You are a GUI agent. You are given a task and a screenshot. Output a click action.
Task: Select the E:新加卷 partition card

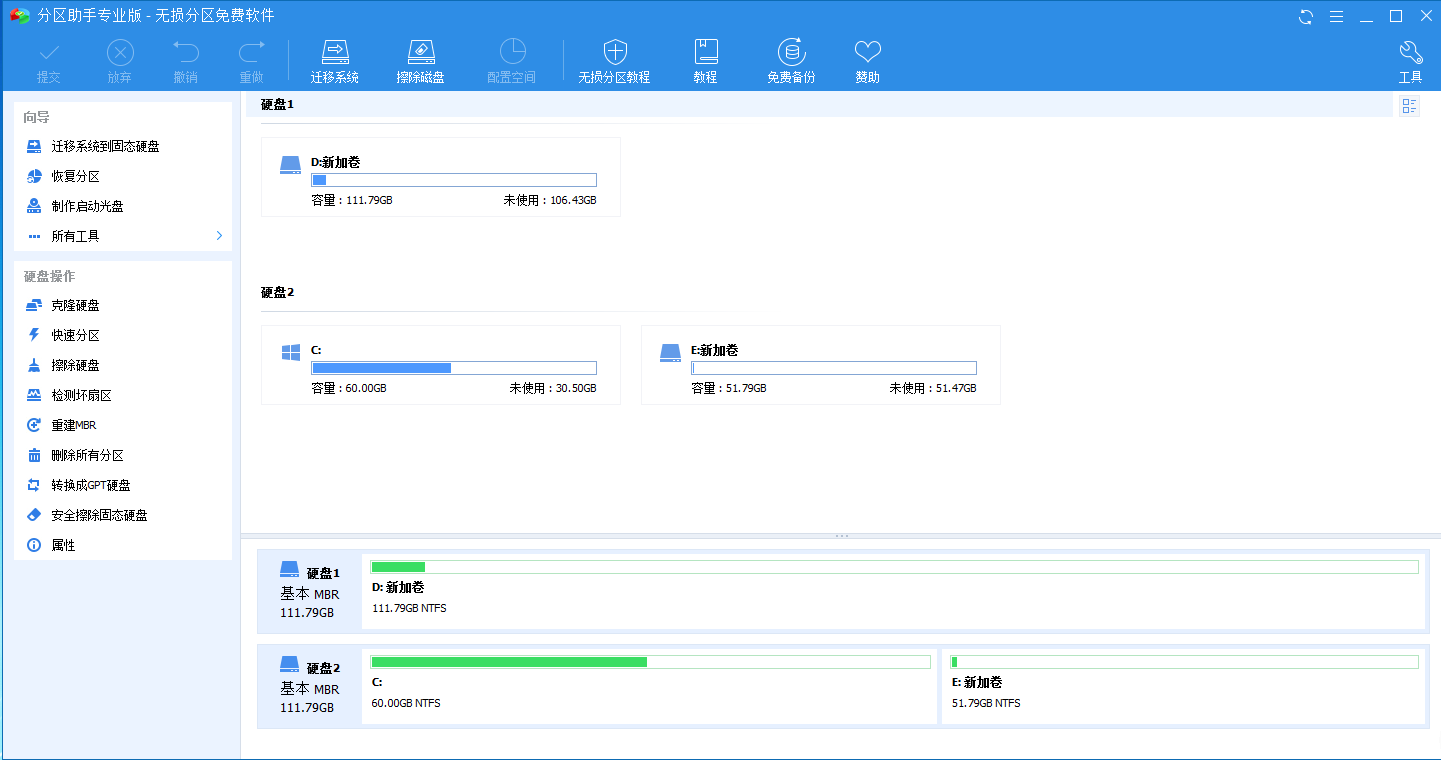(x=821, y=365)
